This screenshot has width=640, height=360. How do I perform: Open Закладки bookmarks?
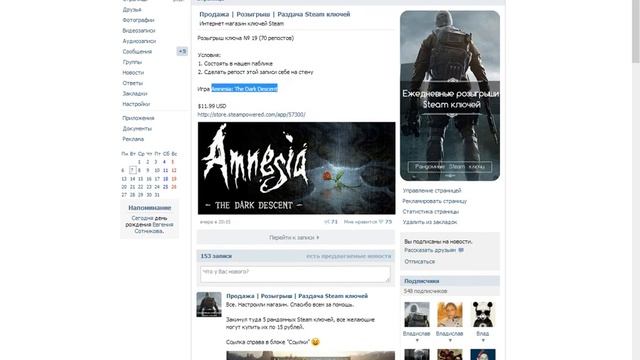pyautogui.click(x=135, y=93)
